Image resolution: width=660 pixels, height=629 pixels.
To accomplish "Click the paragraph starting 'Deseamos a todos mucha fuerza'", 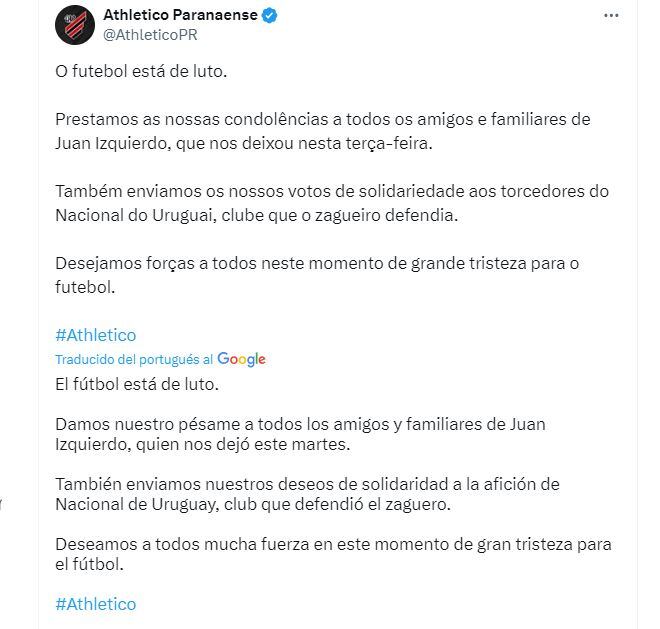I will [333, 554].
